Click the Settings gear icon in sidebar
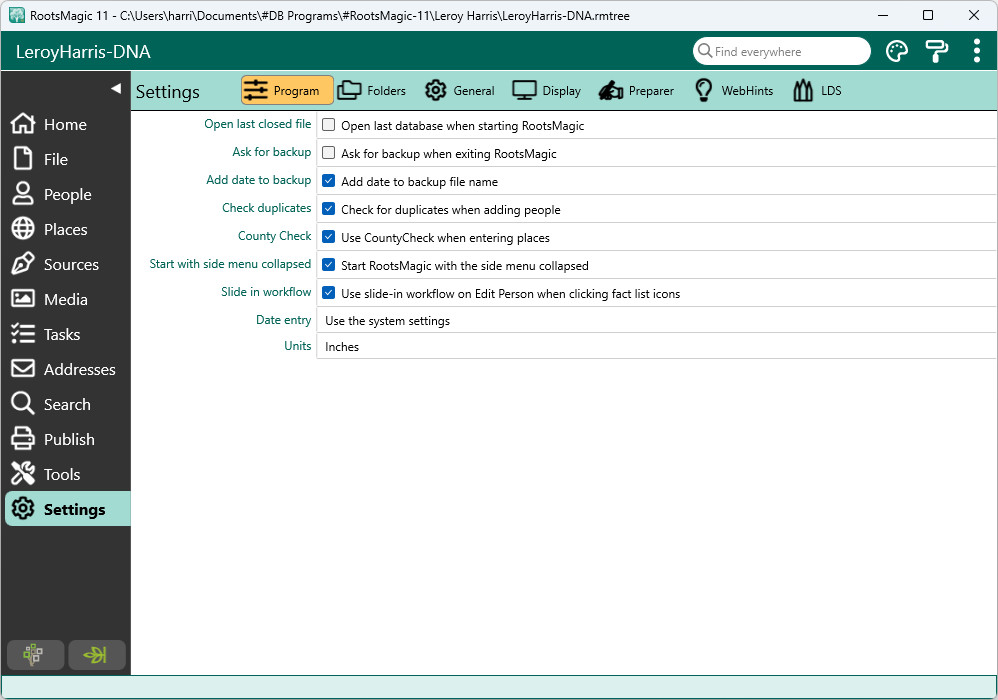The width and height of the screenshot is (998, 700). 23,508
